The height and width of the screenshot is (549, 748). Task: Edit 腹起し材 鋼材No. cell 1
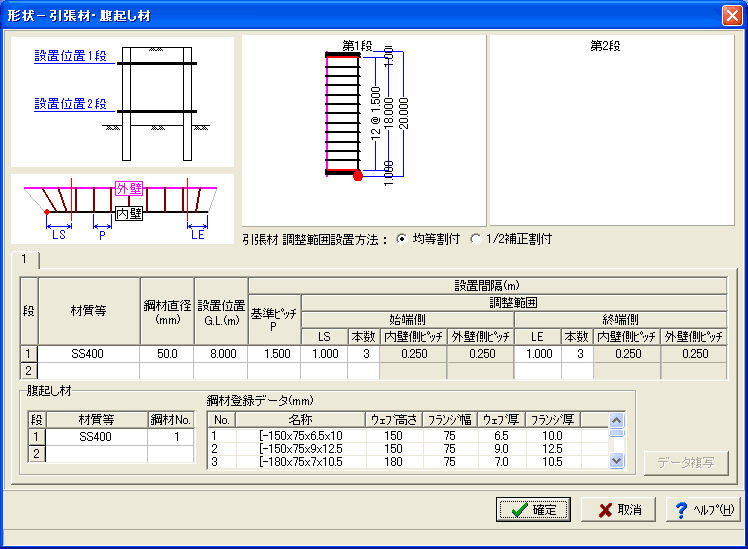click(171, 437)
